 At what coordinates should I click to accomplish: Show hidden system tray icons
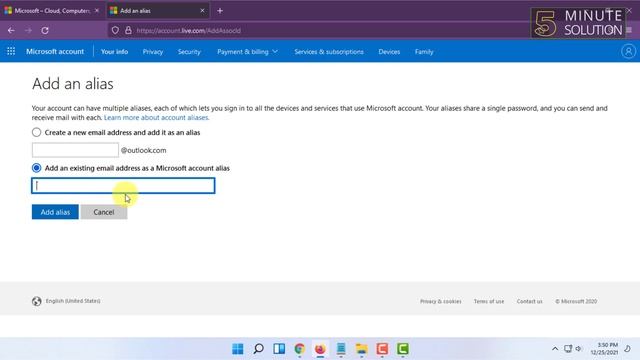coord(555,349)
